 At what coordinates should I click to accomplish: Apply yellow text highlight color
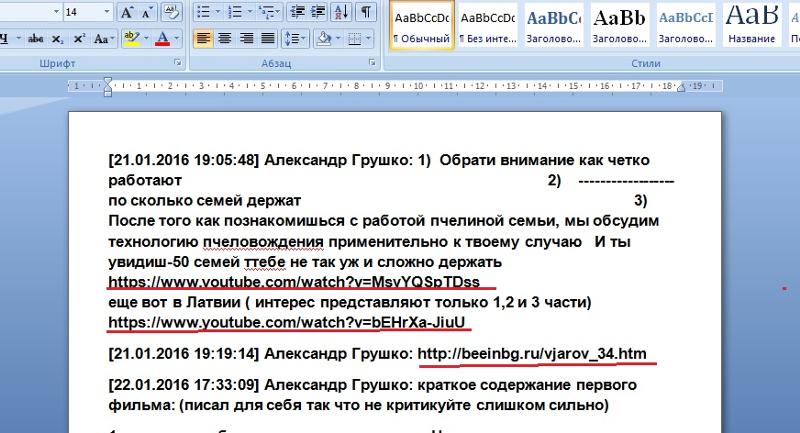pyautogui.click(x=132, y=39)
